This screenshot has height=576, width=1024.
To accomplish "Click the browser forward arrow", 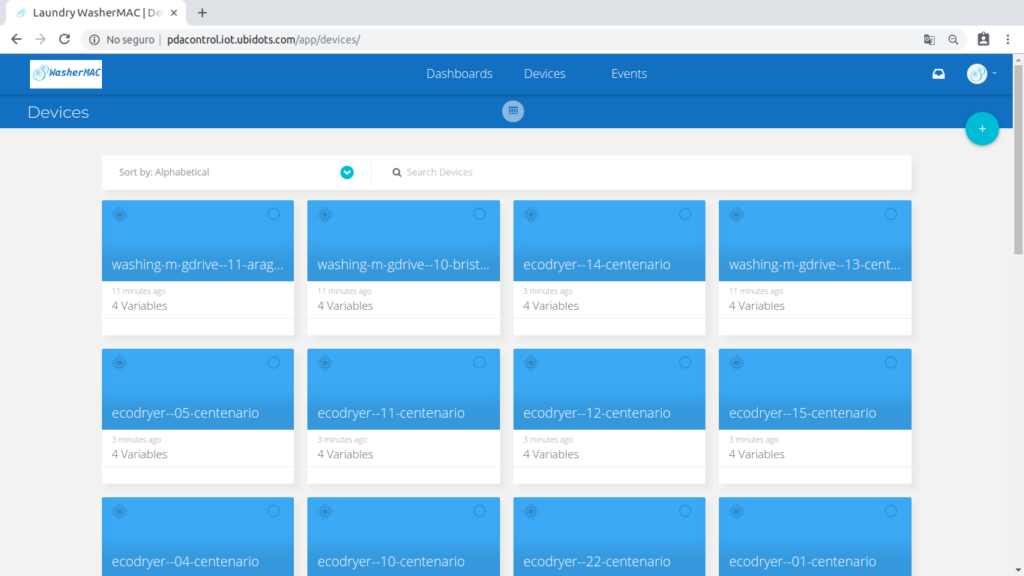I will pyautogui.click(x=40, y=39).
